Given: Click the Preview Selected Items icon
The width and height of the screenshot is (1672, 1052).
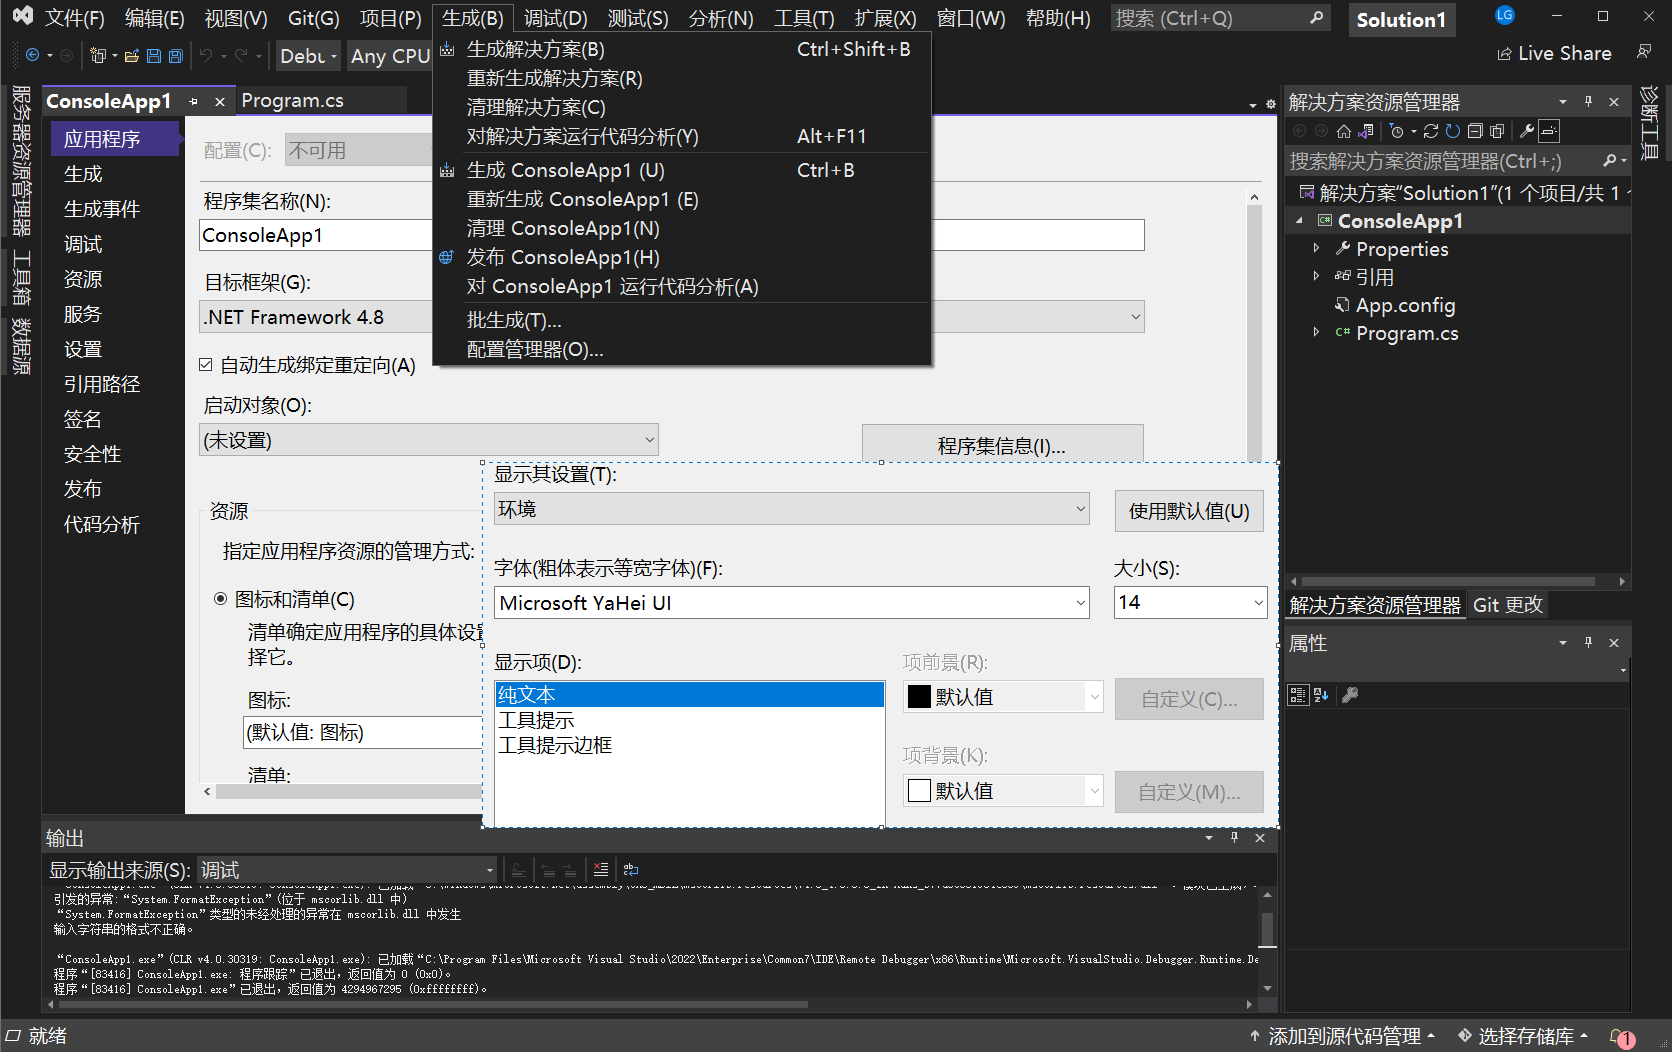Looking at the screenshot, I should pos(1549,131).
